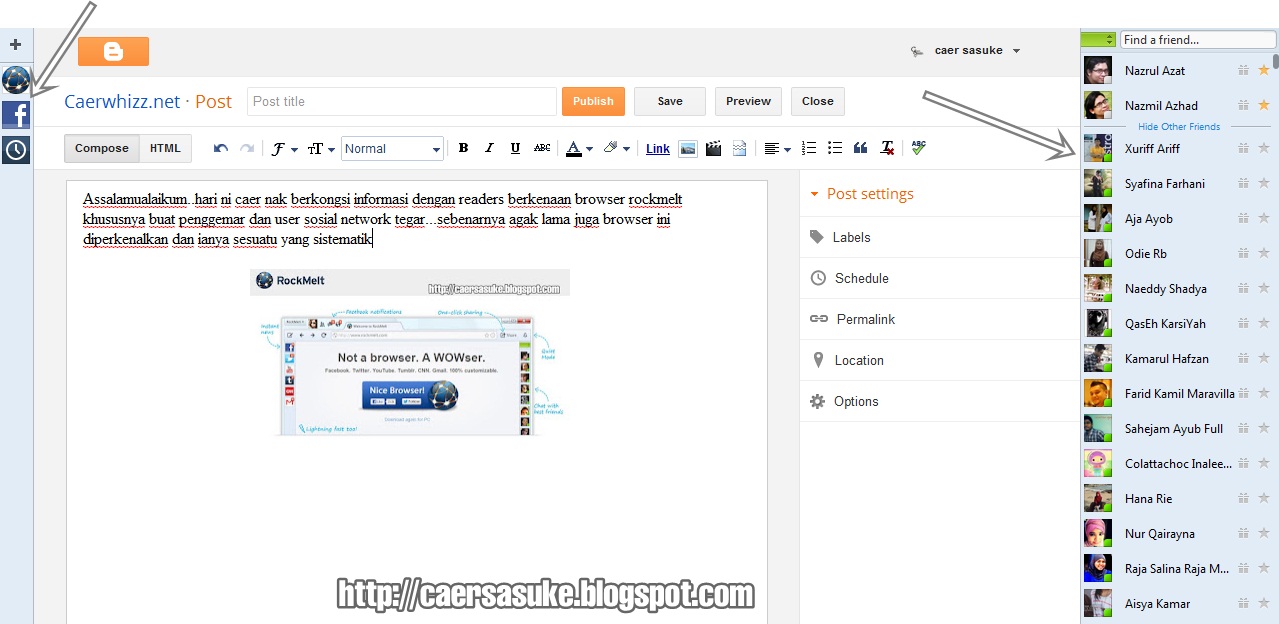Undo the last edit

click(221, 148)
